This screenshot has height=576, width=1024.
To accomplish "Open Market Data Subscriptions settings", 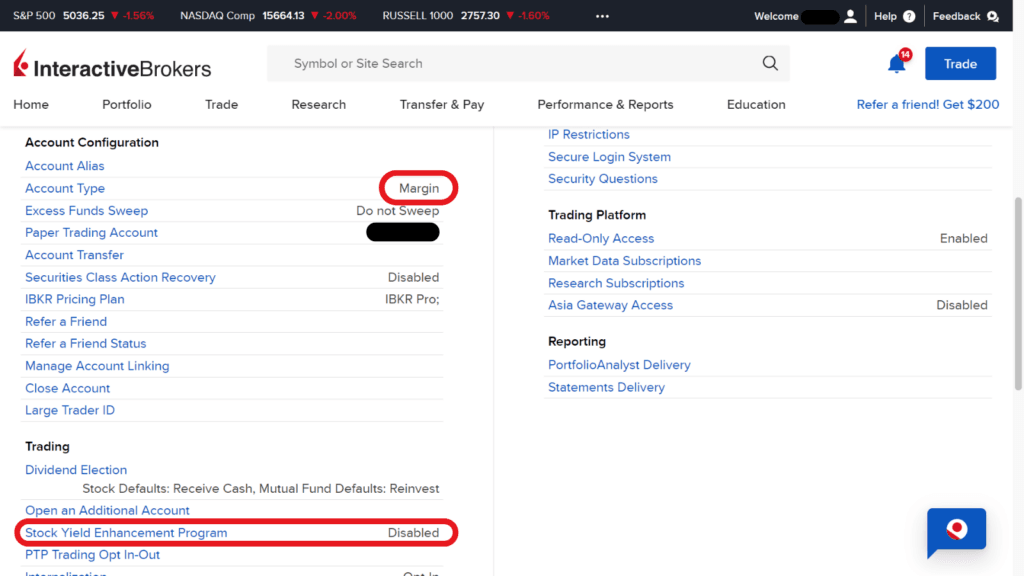I will (624, 261).
